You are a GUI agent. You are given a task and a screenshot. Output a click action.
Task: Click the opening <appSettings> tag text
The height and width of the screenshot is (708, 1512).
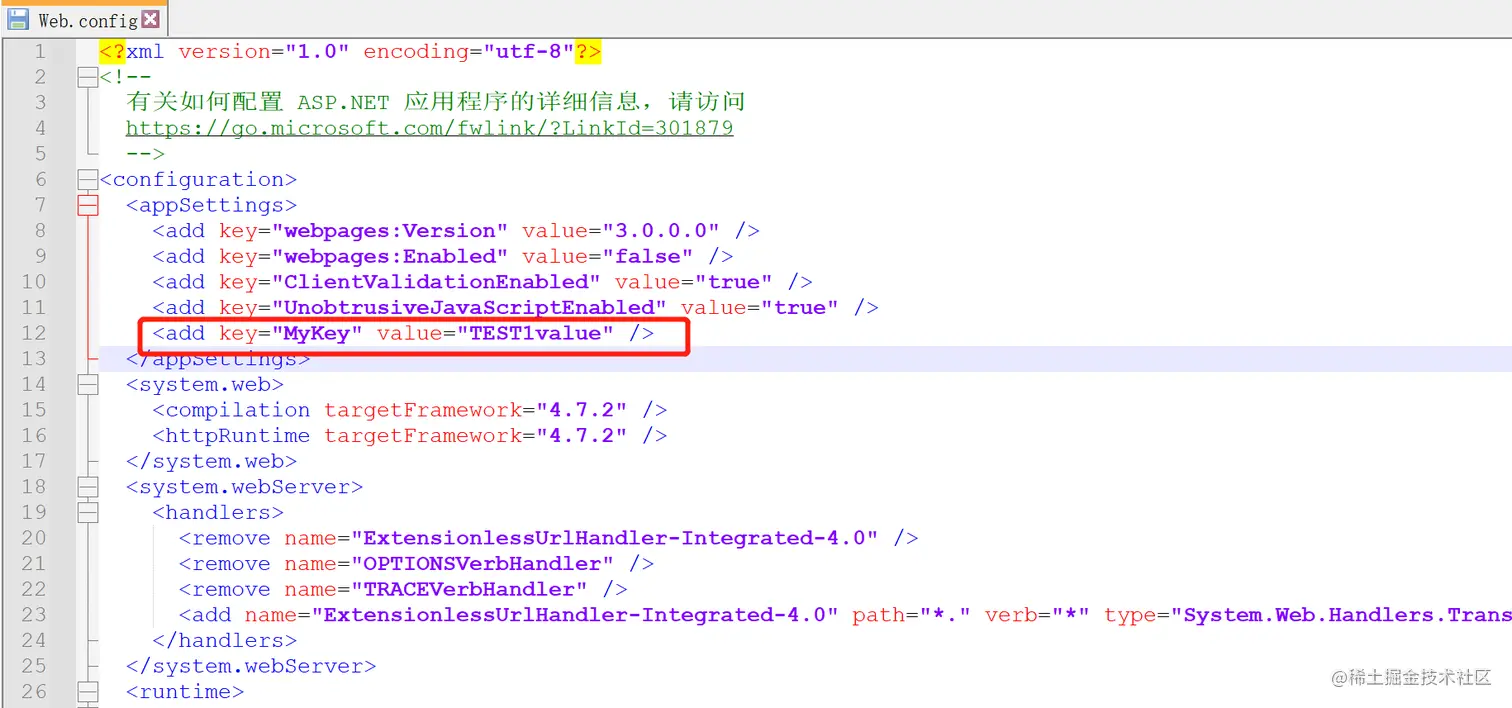tap(211, 205)
